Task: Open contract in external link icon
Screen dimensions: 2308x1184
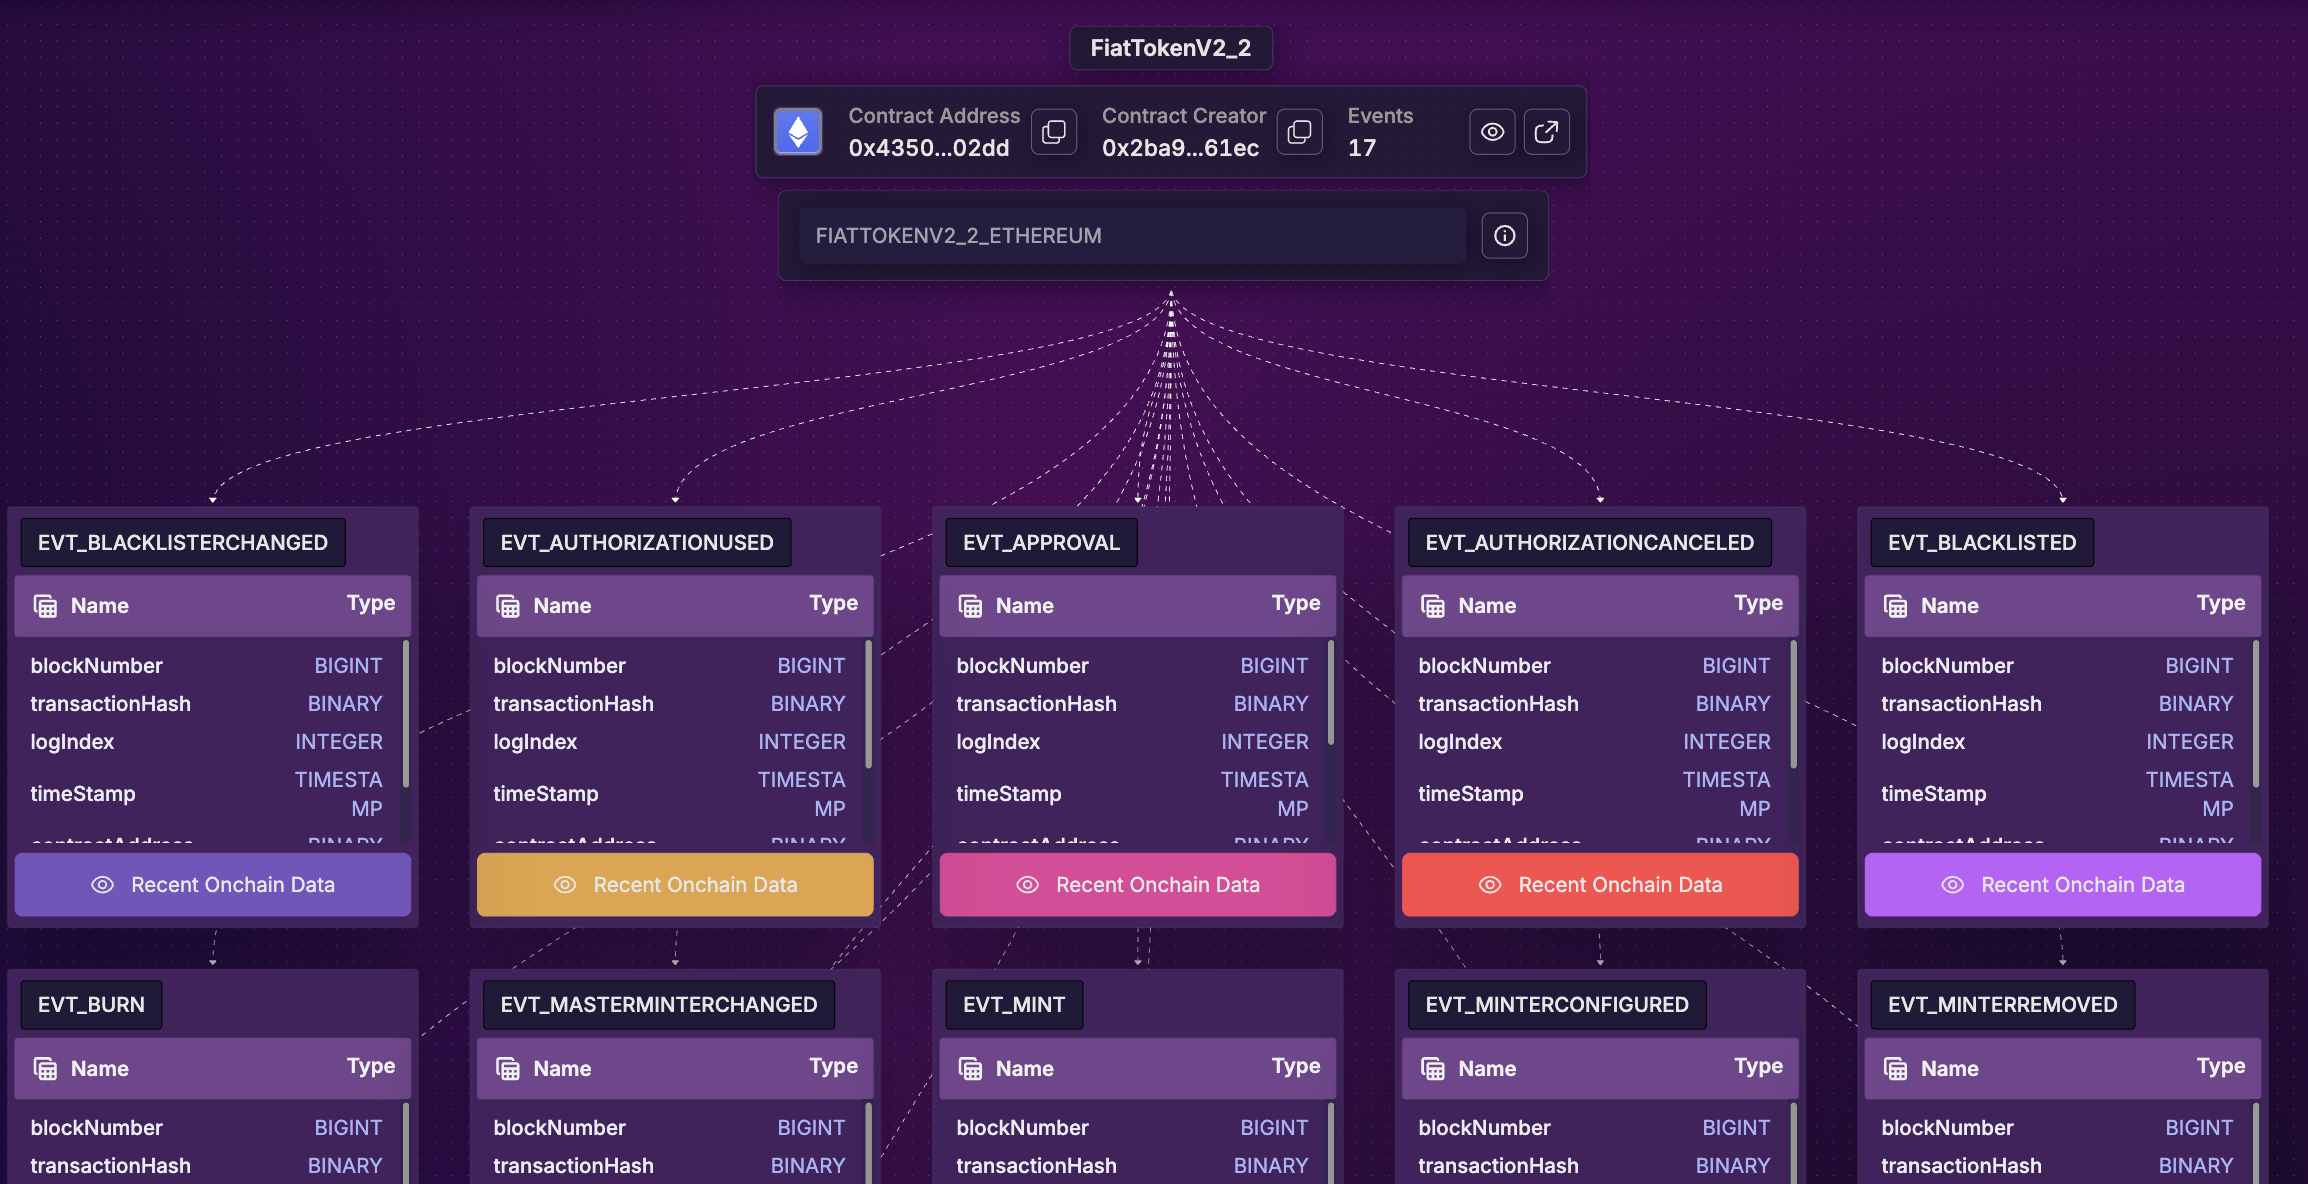Action: [1546, 132]
